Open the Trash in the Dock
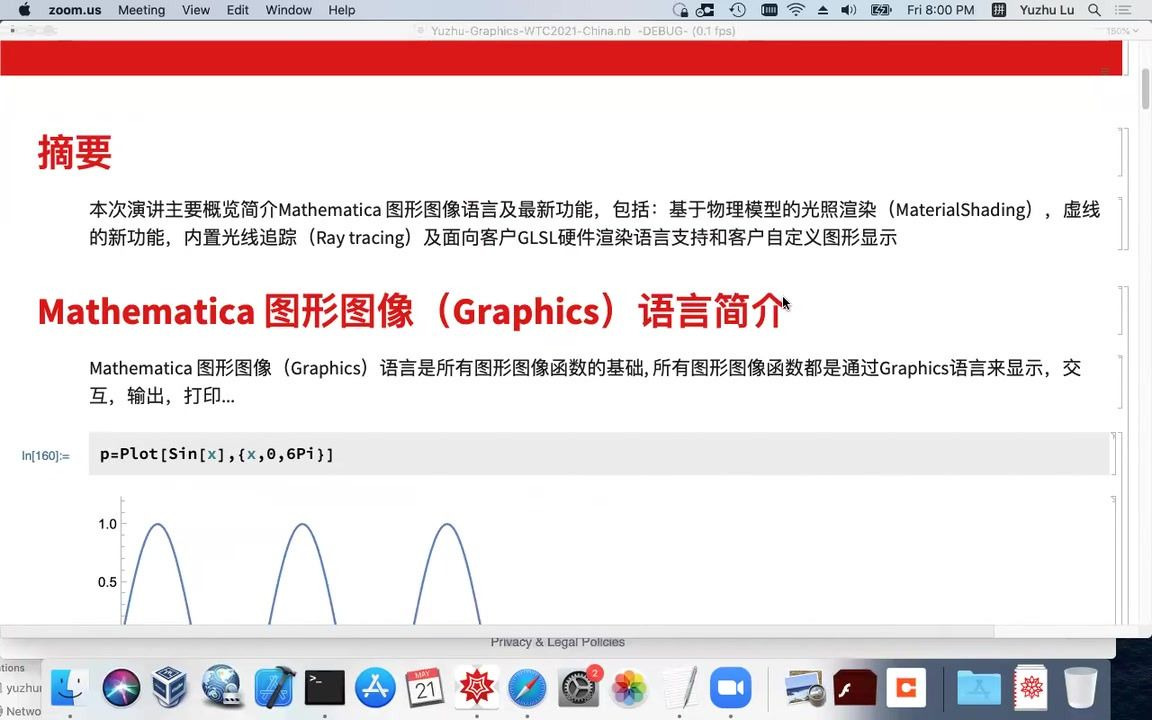 [1082, 687]
